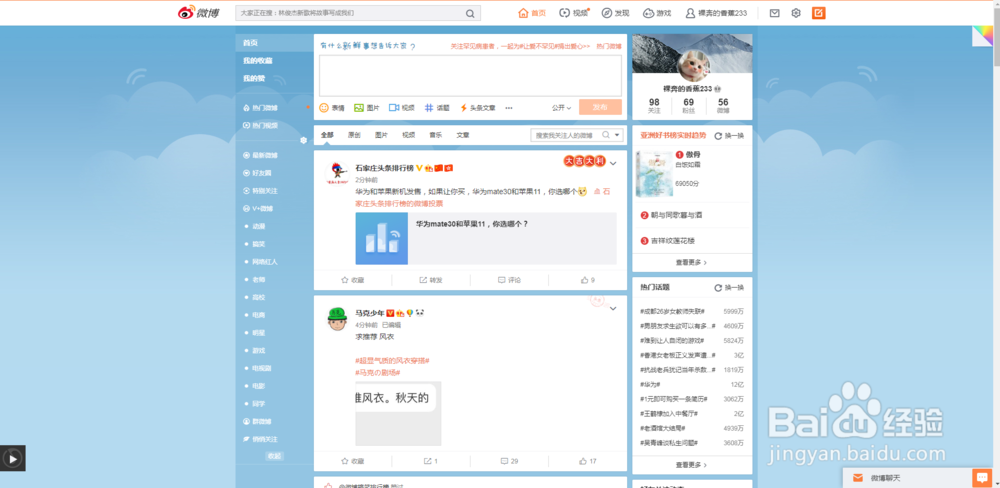Open the 微博聊天 orange chat icon

click(981, 478)
